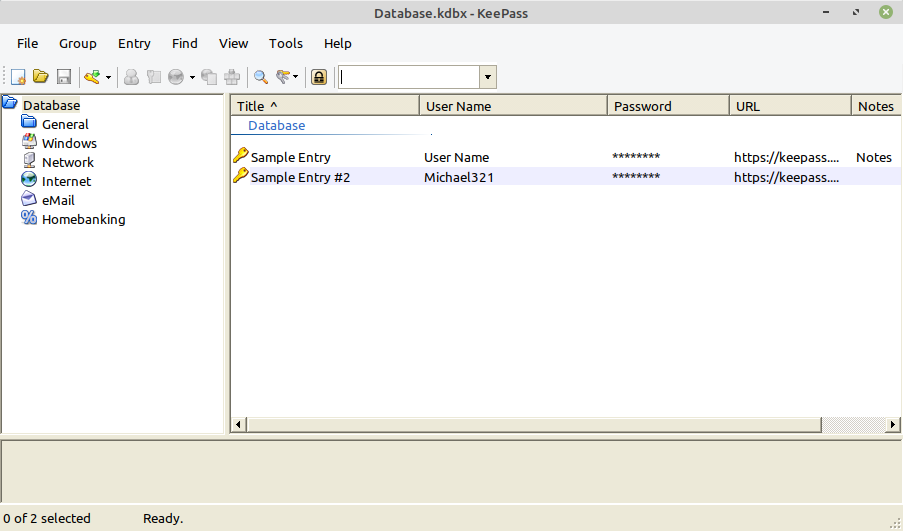Click the General folder icon
903x531 pixels.
tap(29, 122)
